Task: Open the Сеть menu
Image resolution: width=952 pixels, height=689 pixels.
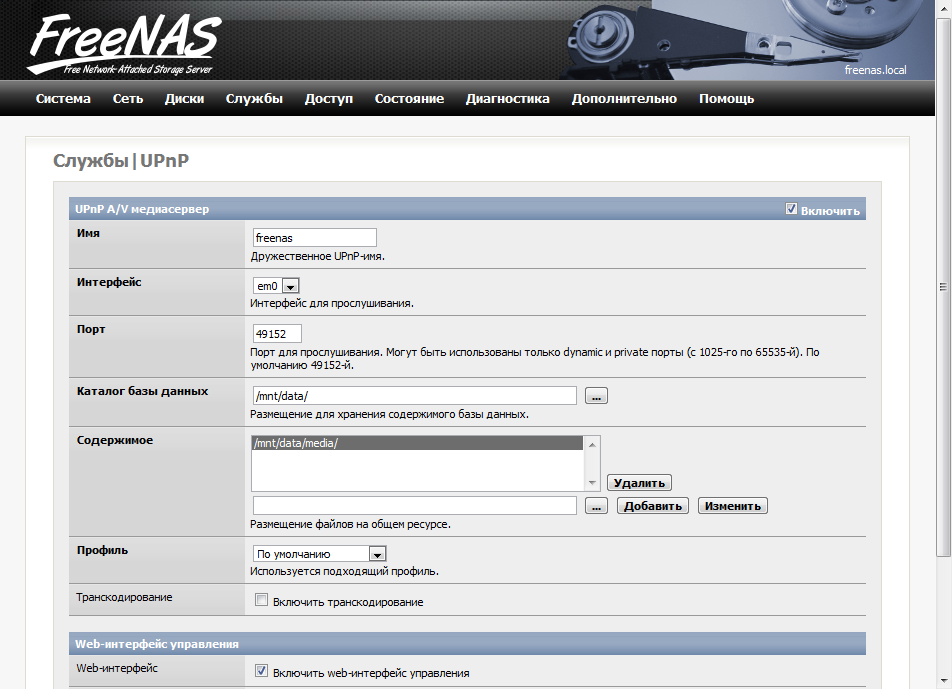Action: pyautogui.click(x=128, y=99)
